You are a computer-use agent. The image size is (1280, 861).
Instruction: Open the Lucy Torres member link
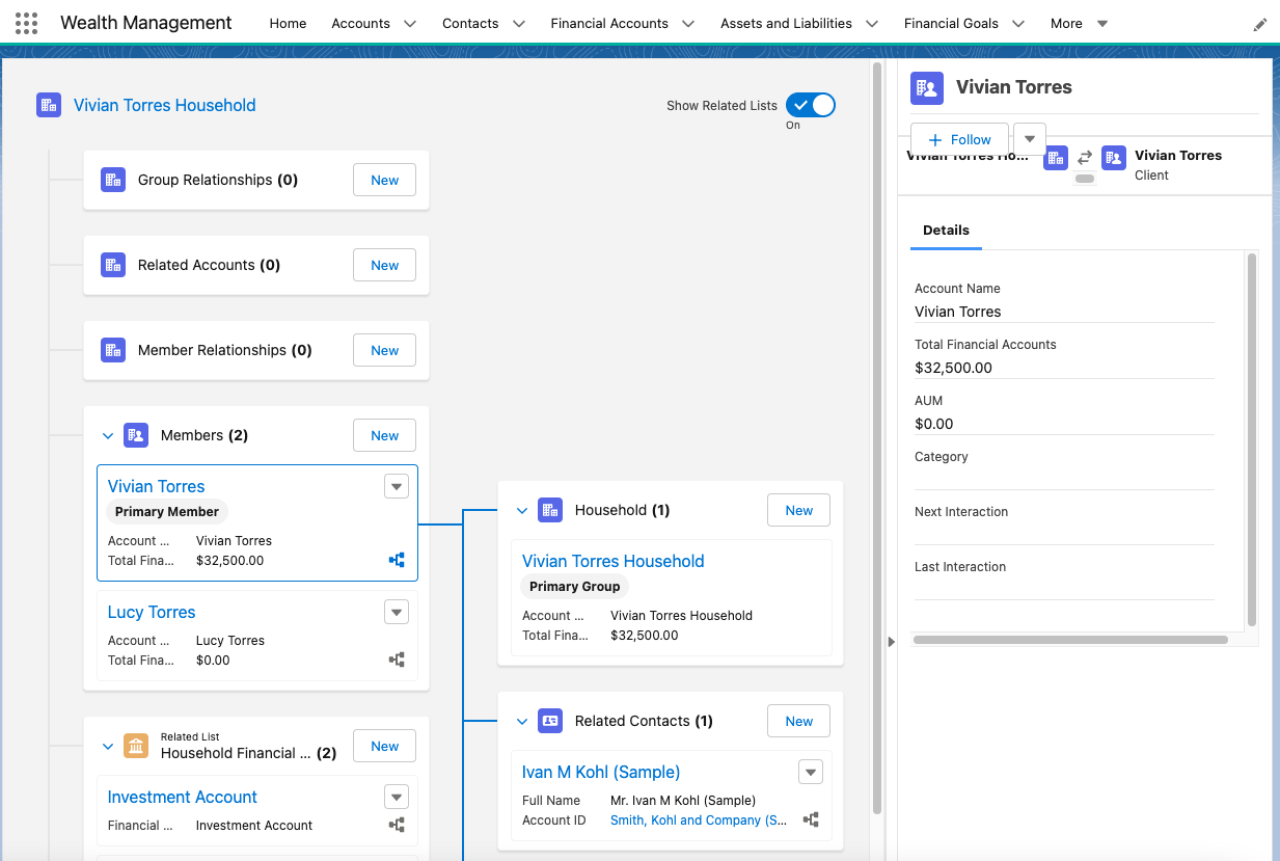tap(152, 612)
